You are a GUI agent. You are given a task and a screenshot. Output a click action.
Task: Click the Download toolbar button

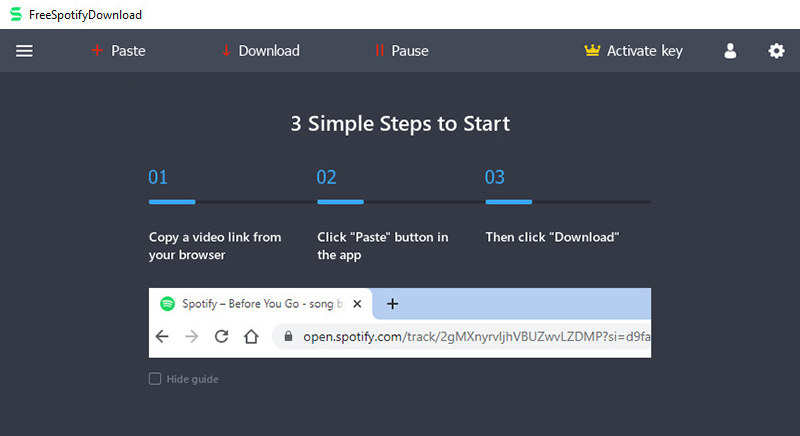261,51
